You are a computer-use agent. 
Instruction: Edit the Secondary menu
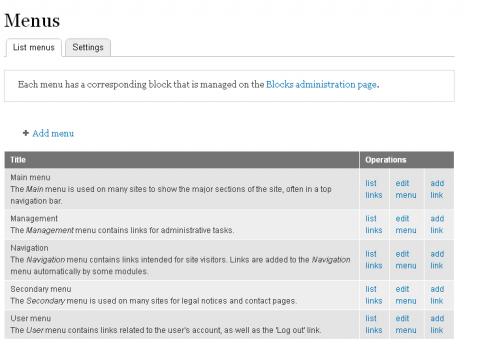pos(406,295)
